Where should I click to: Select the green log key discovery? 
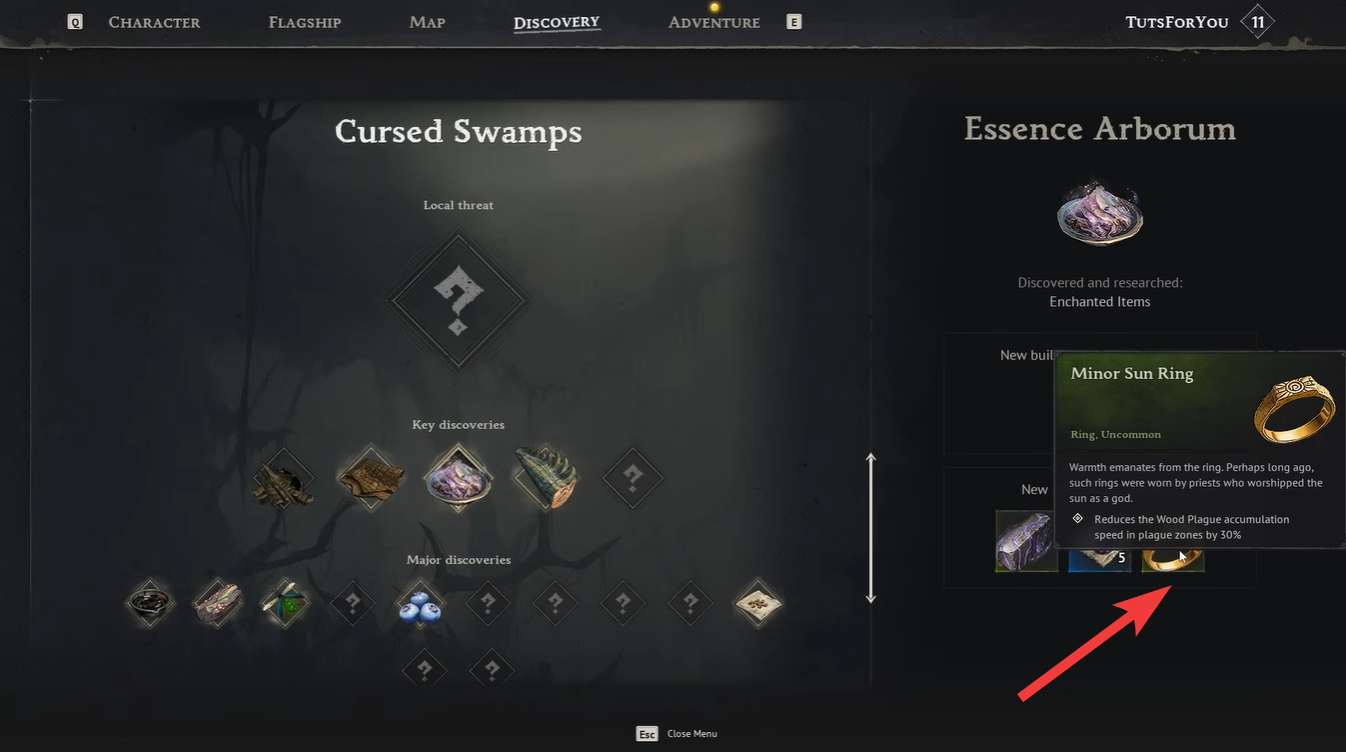click(x=546, y=479)
